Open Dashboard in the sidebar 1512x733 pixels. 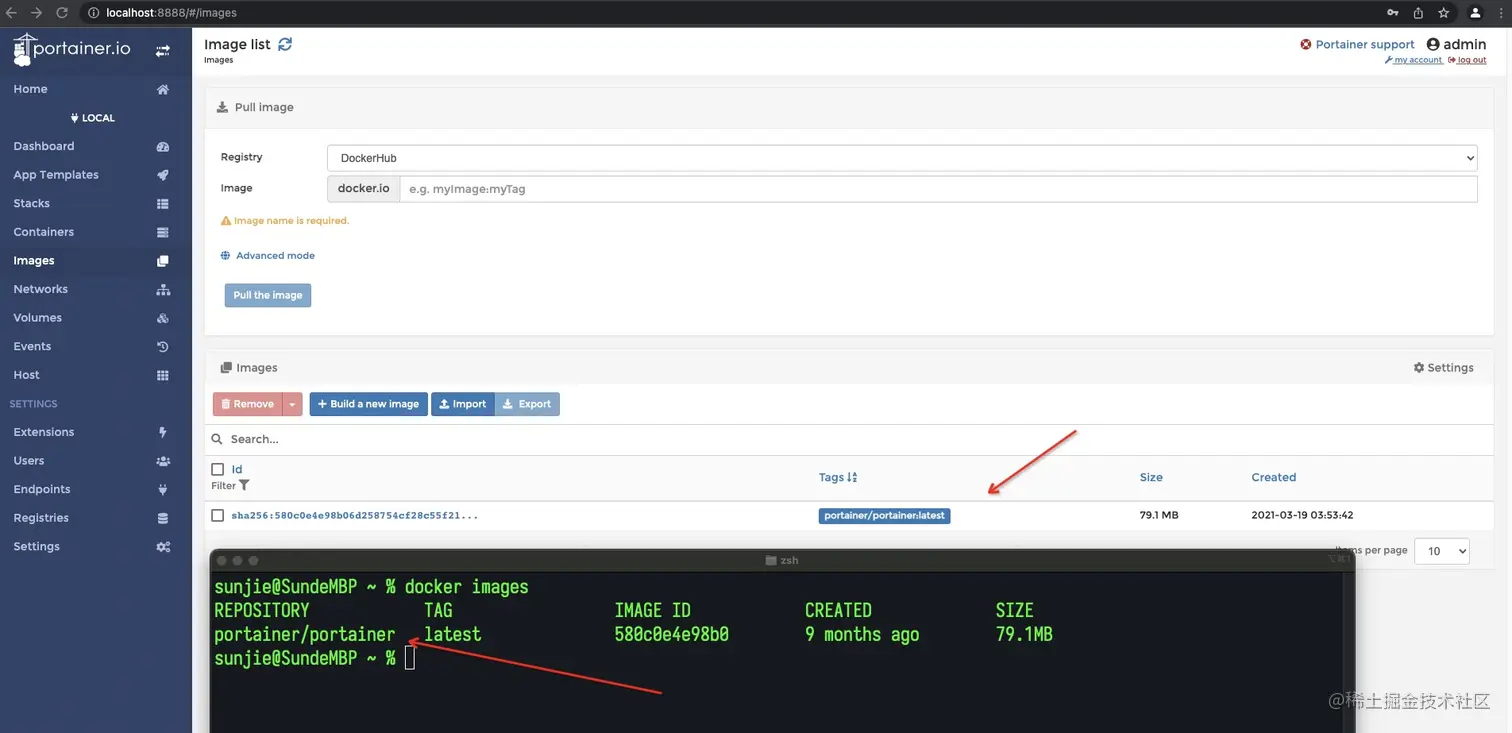click(43, 146)
